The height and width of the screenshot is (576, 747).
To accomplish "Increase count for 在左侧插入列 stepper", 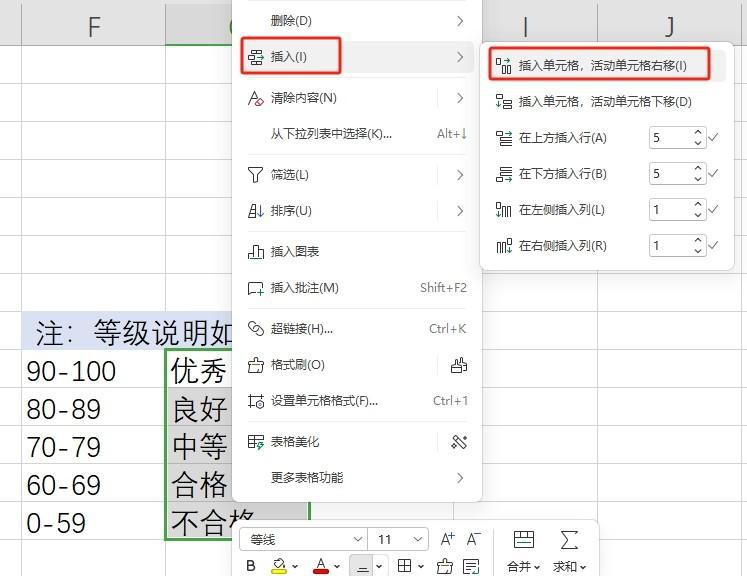I will click(698, 204).
